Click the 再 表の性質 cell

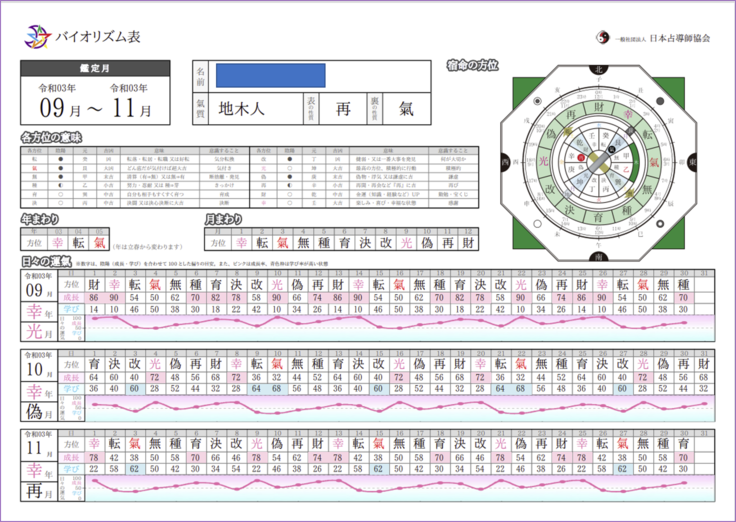tap(344, 105)
